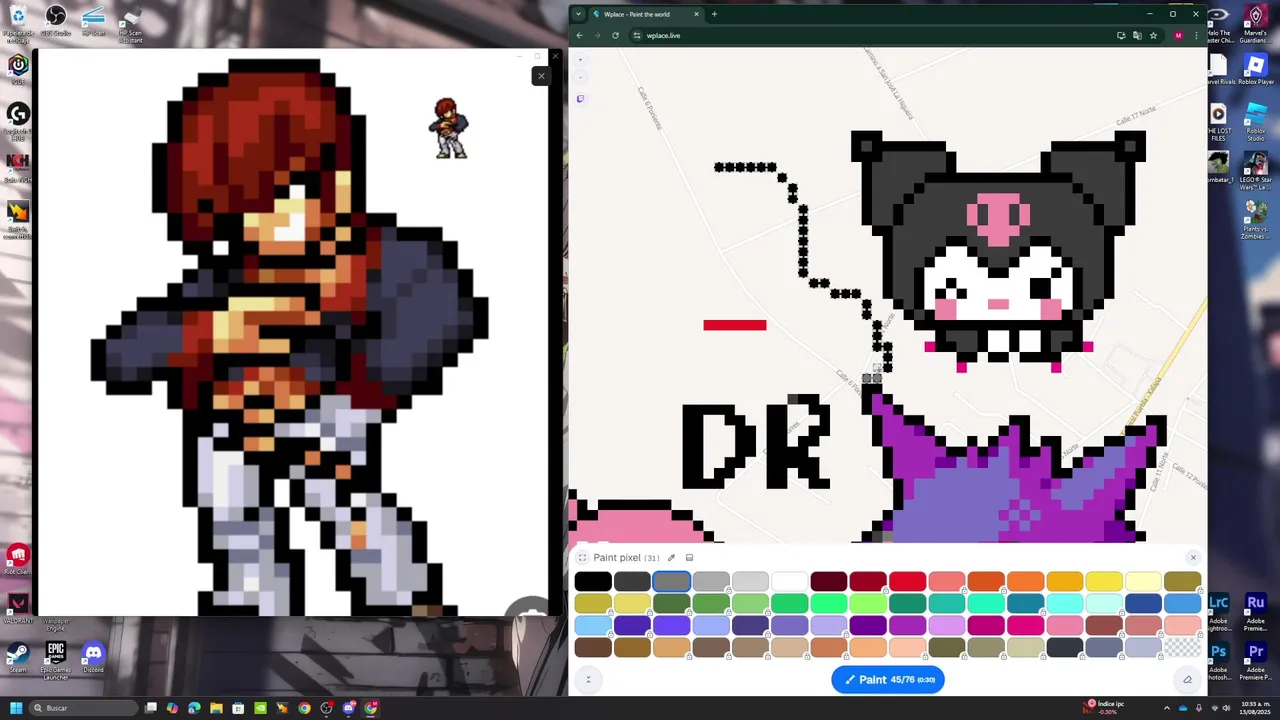Viewport: 1280px width, 720px height.
Task: Click the blue Paint 45/76 button
Action: [x=888, y=680]
